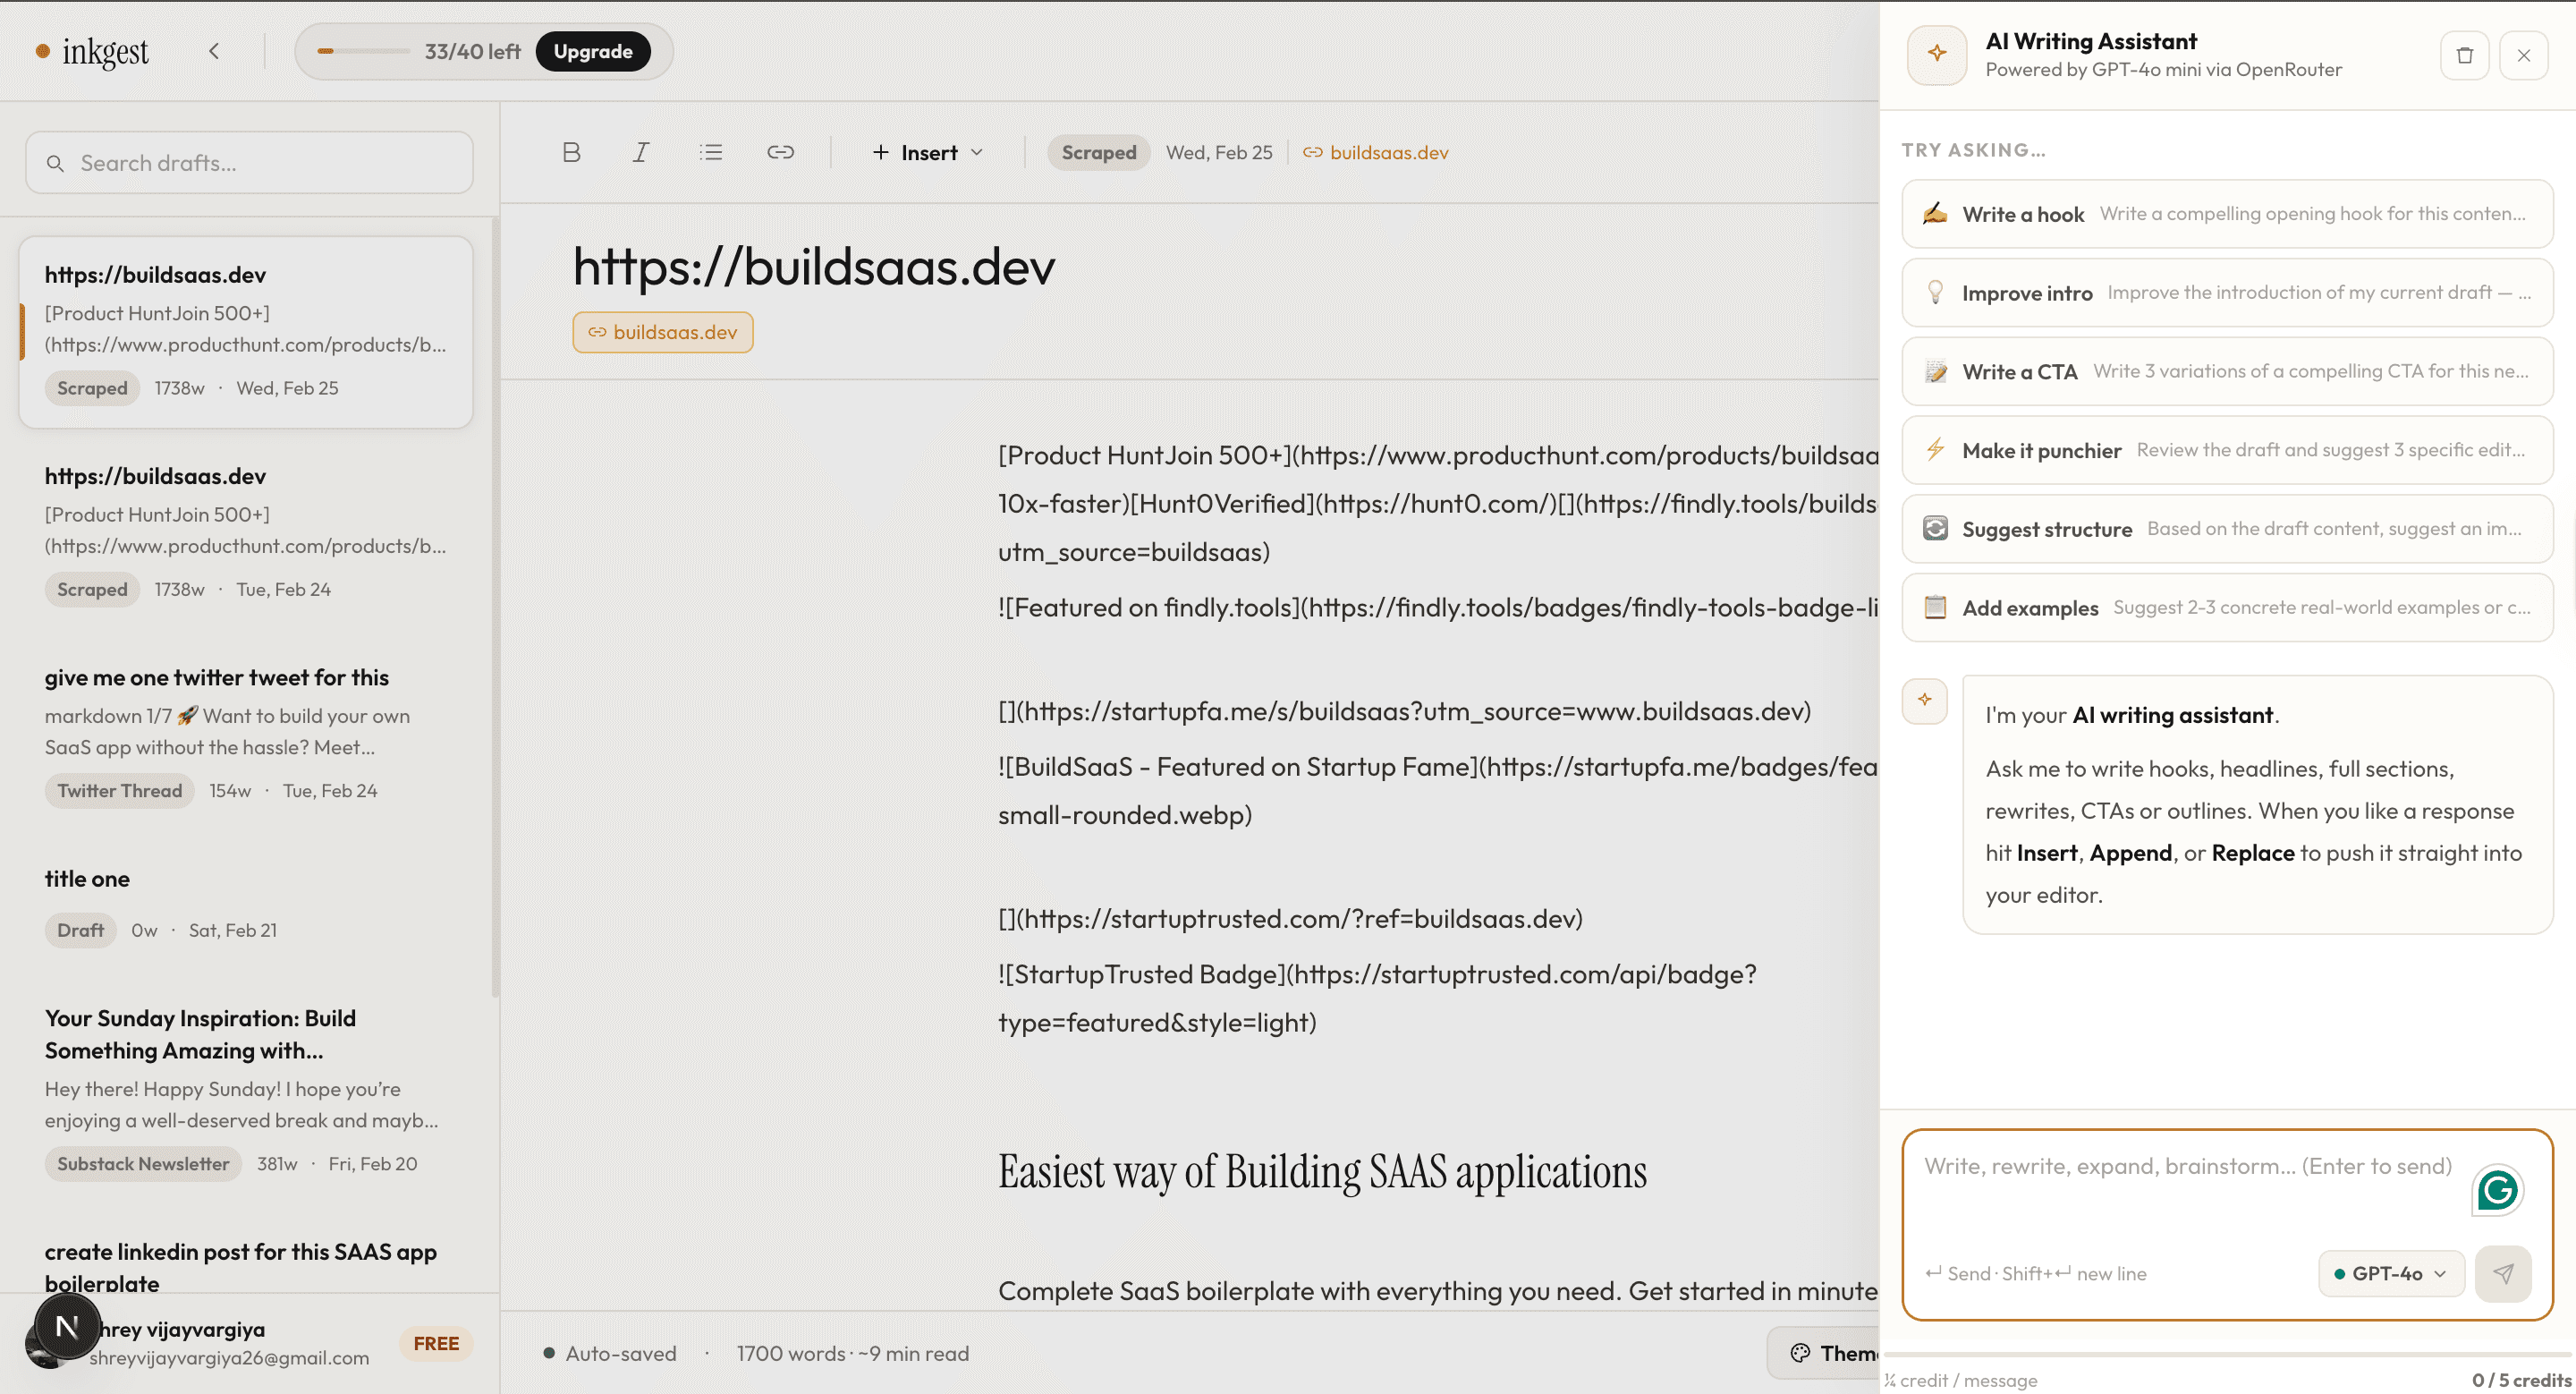Open Grammarly via its green icon
This screenshot has width=2576, height=1394.
[2497, 1189]
